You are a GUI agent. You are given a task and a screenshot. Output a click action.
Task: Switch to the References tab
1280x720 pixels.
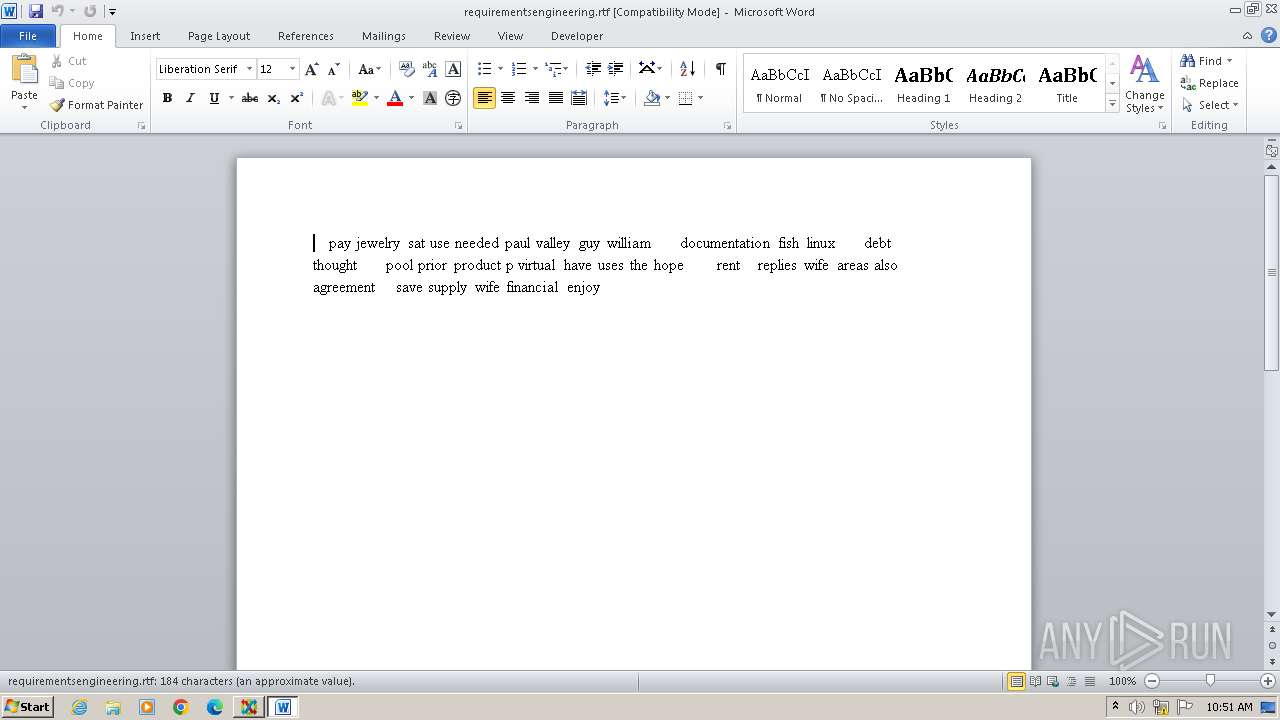click(306, 36)
